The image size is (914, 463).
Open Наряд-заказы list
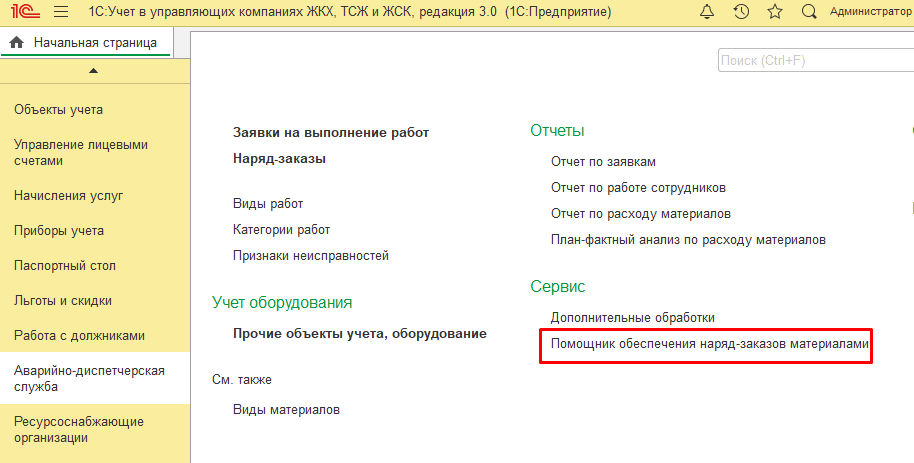279,159
